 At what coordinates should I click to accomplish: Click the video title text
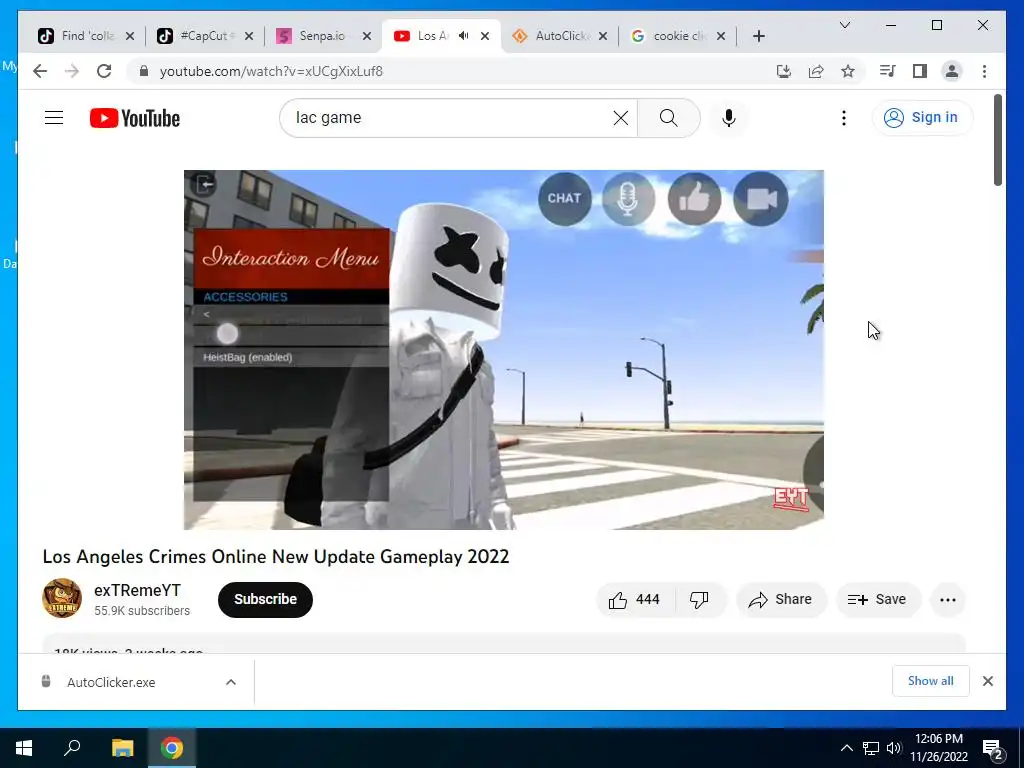click(x=276, y=556)
